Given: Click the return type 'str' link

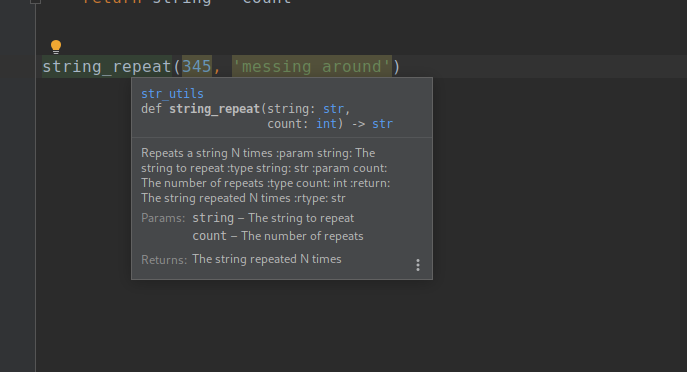Looking at the screenshot, I should pos(382,124).
